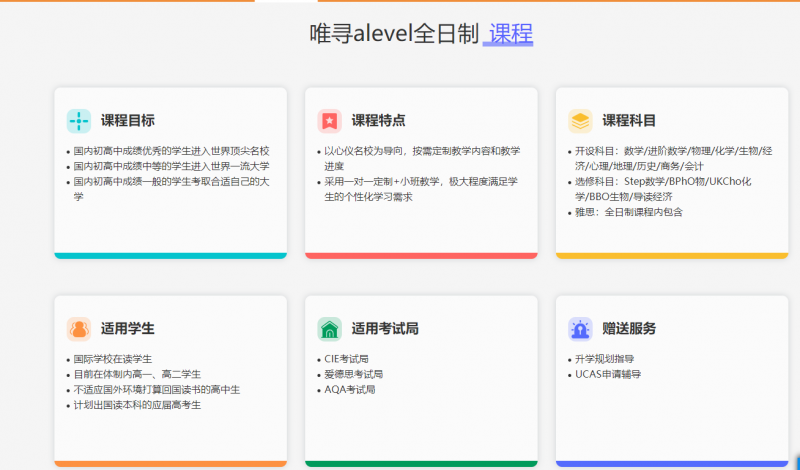This screenshot has height=470, width=800.
Task: Click the 升学规划指导 list item
Action: click(605, 359)
